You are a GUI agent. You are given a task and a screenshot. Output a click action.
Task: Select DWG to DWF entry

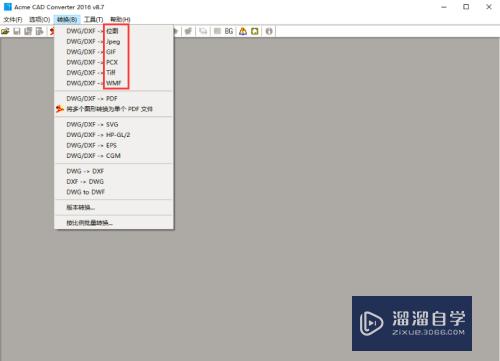pyautogui.click(x=114, y=192)
